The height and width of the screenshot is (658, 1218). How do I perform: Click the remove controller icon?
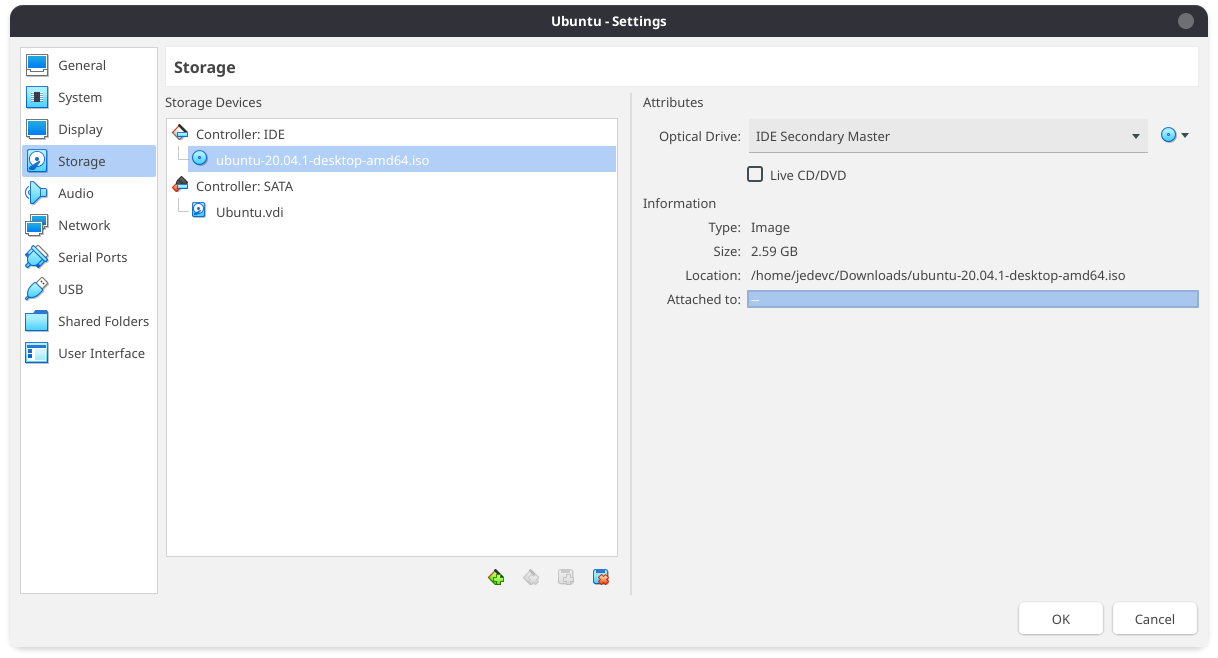pos(531,577)
